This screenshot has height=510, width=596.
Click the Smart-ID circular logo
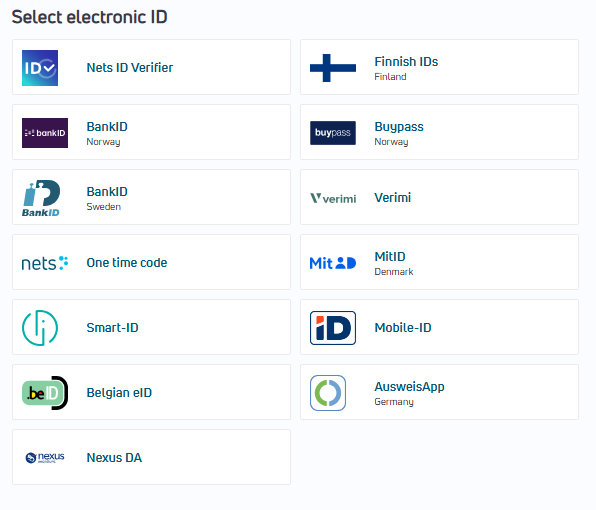(40, 328)
